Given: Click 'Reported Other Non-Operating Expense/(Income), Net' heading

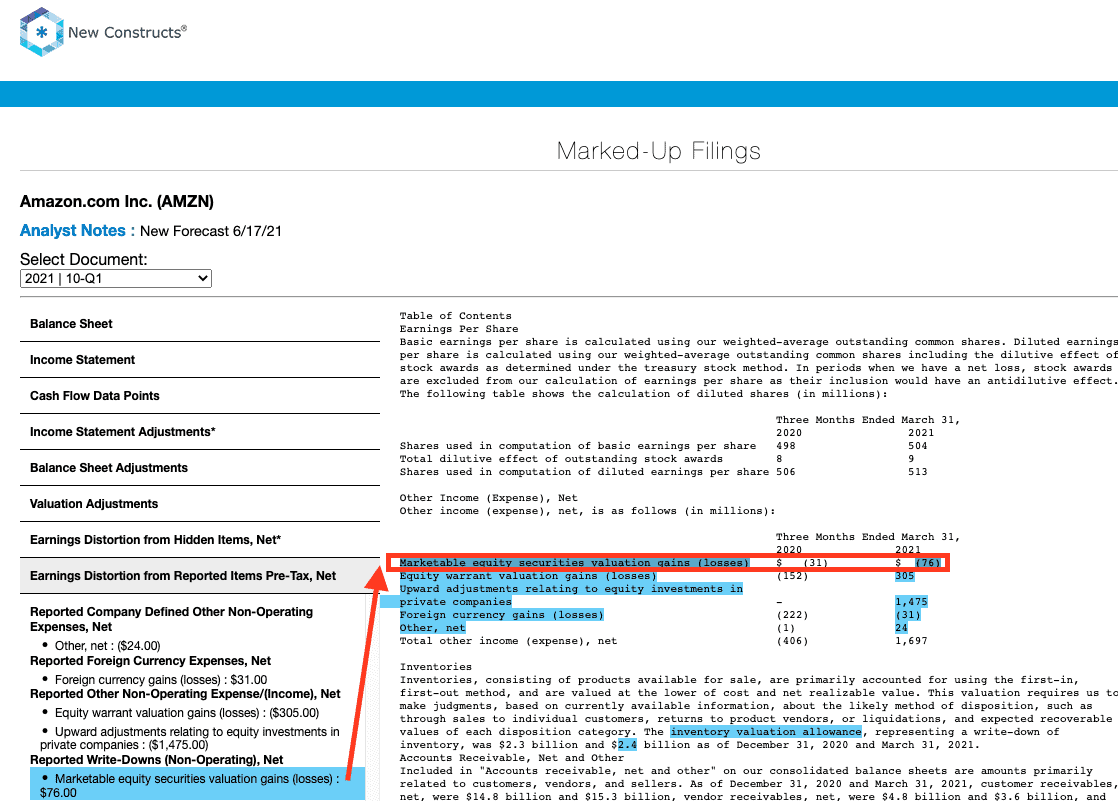Looking at the screenshot, I should coord(185,694).
